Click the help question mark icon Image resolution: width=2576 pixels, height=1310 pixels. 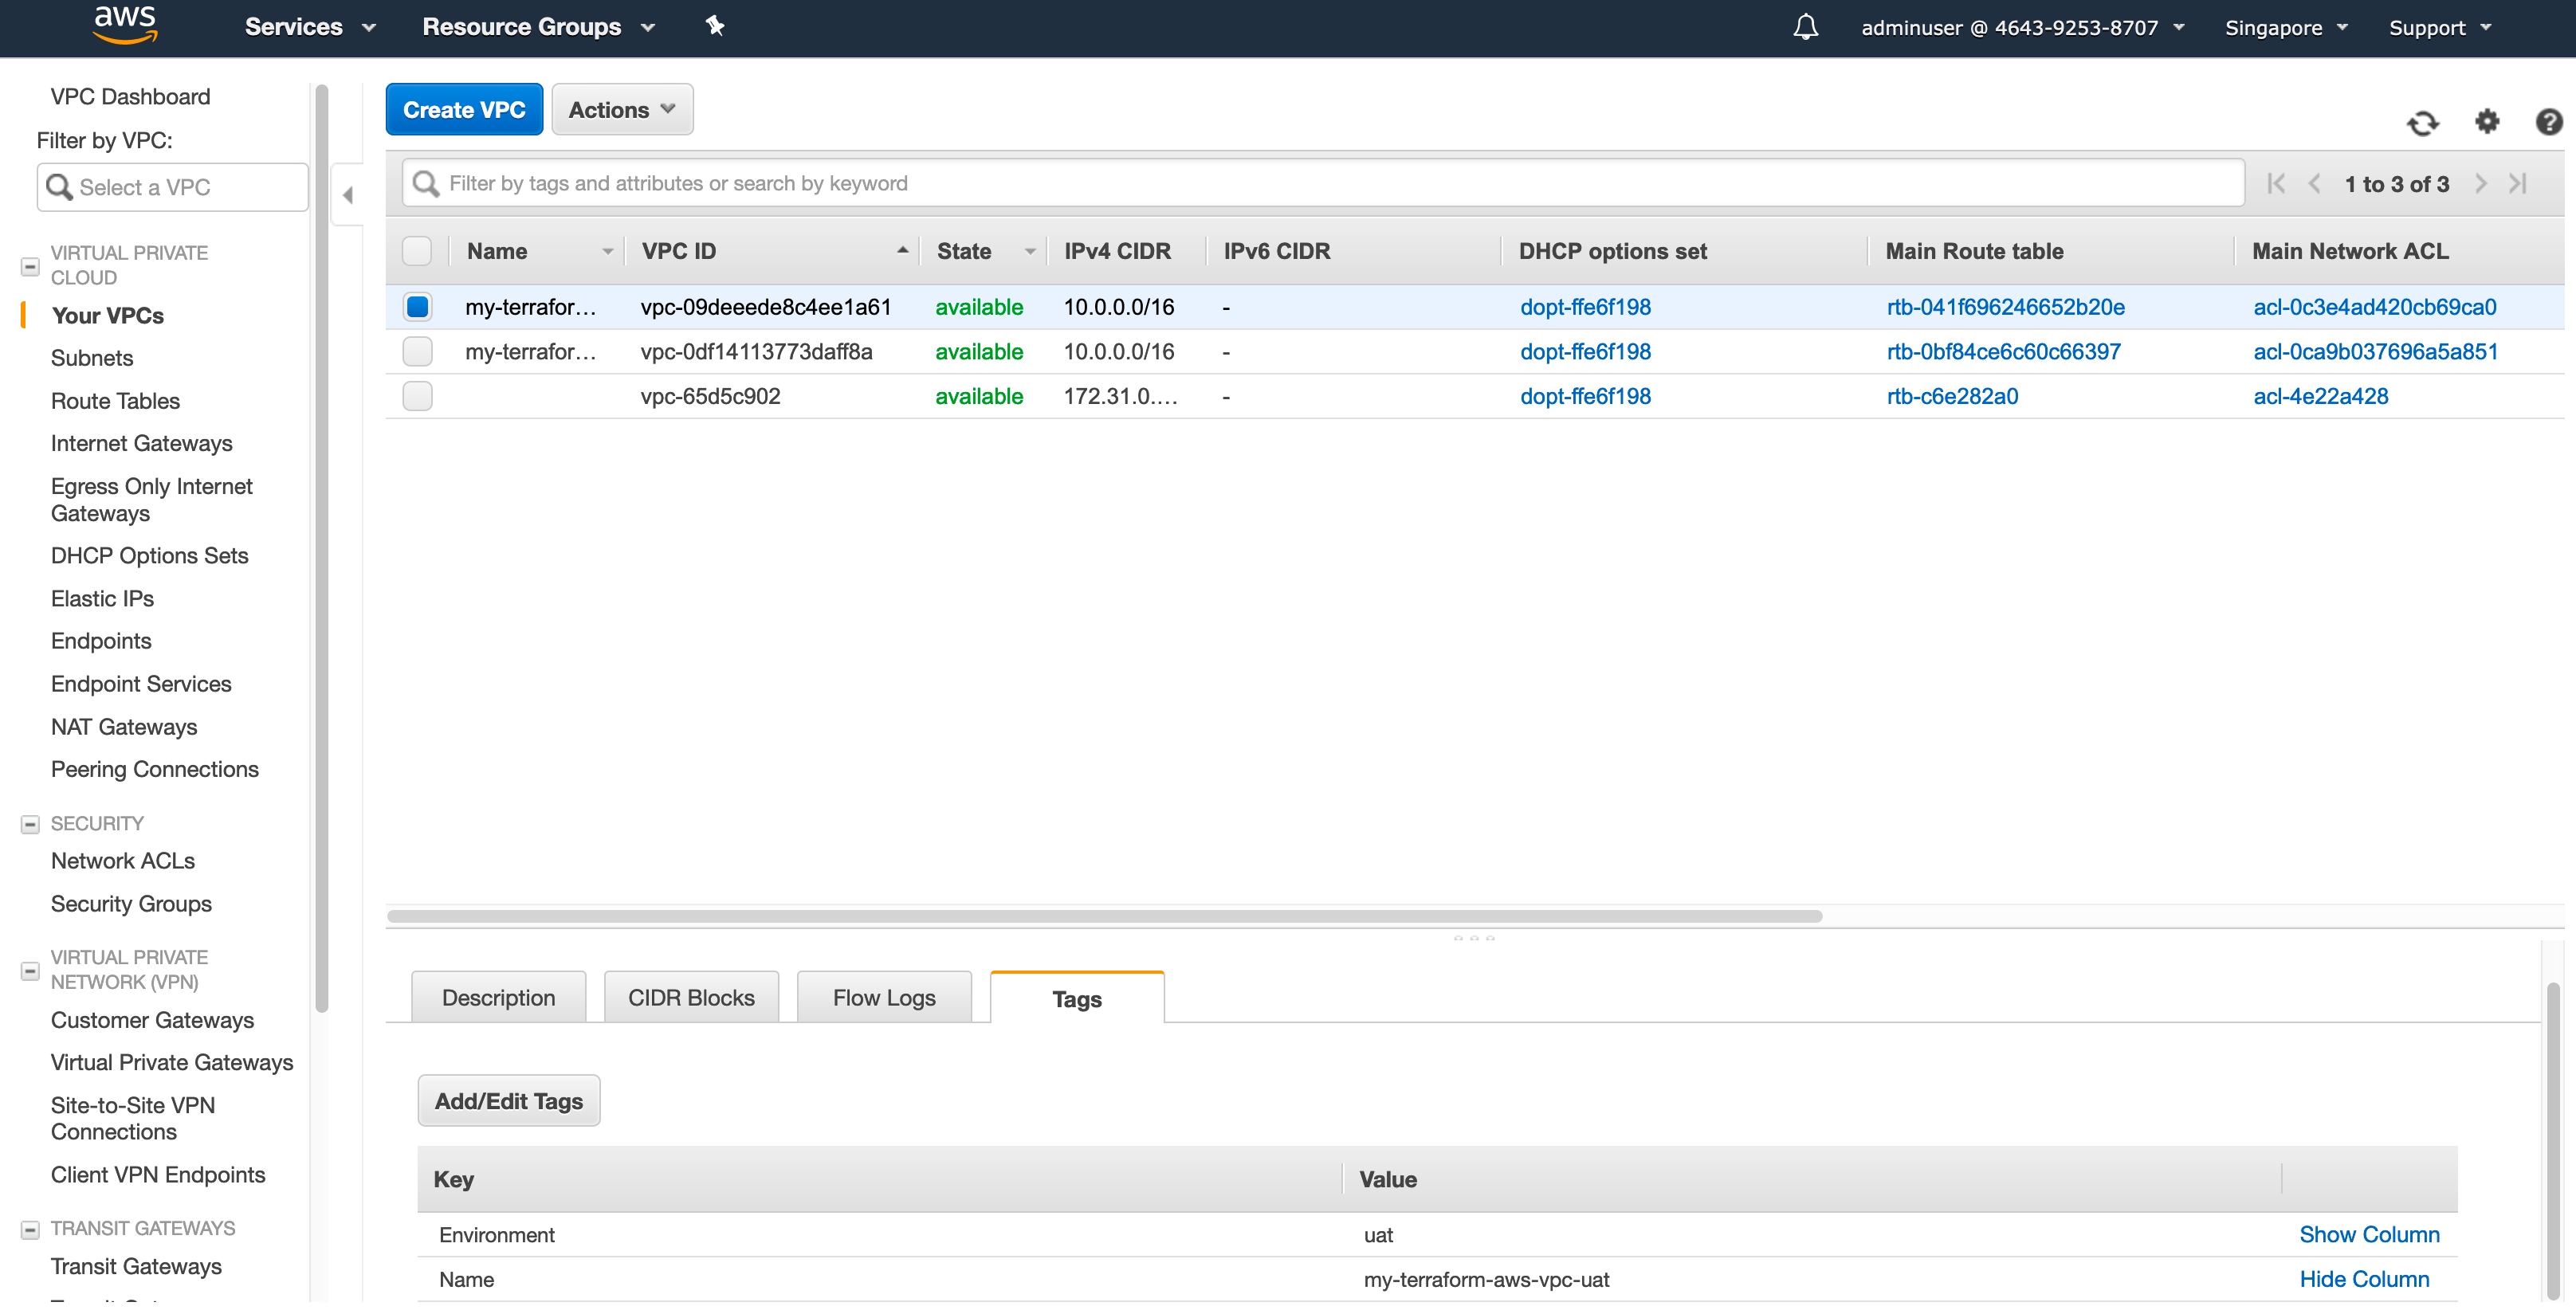pos(2549,122)
